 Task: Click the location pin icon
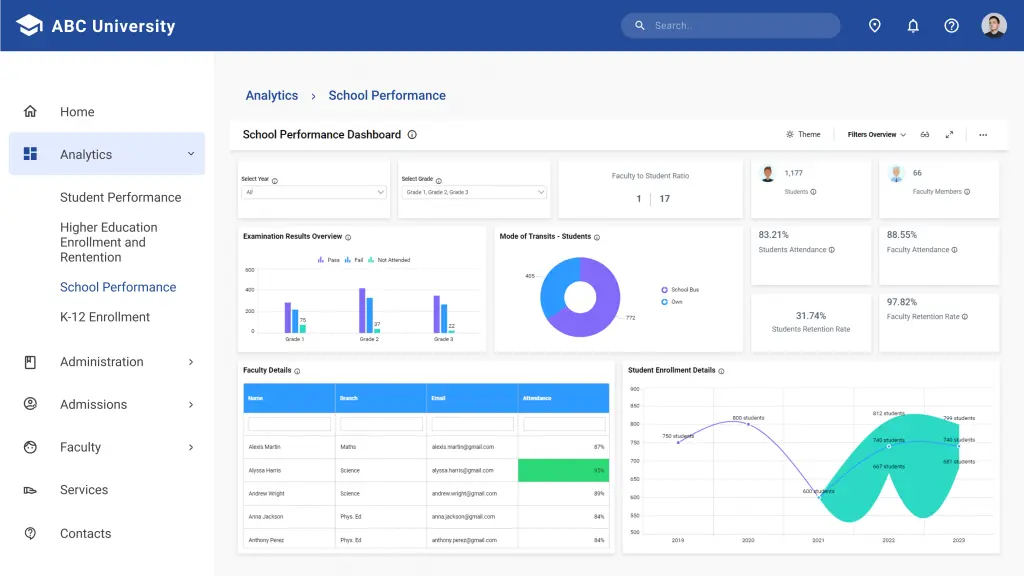875,25
